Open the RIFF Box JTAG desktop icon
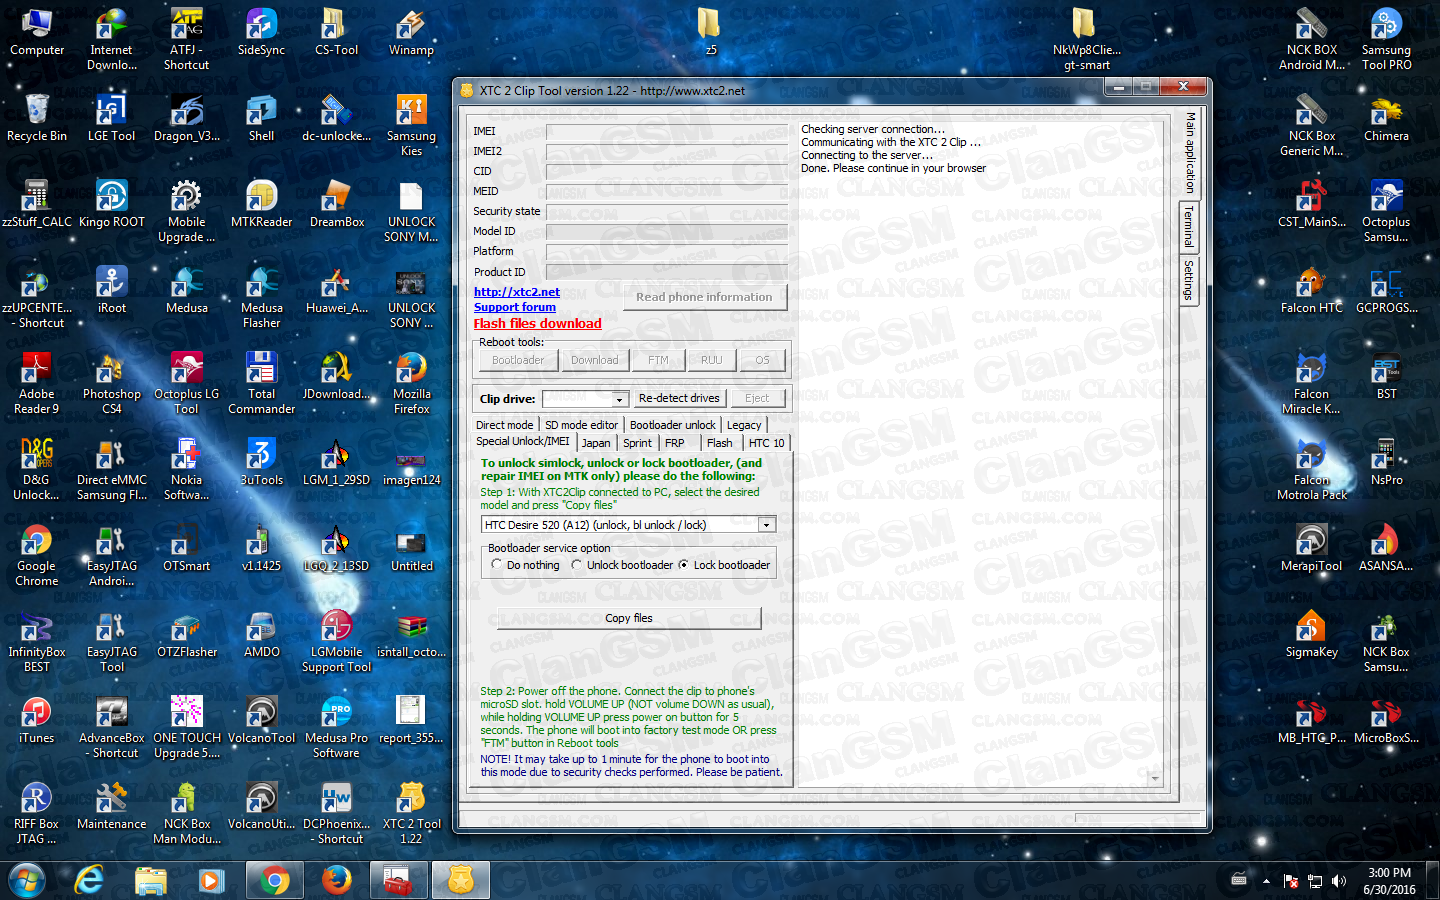 (36, 813)
